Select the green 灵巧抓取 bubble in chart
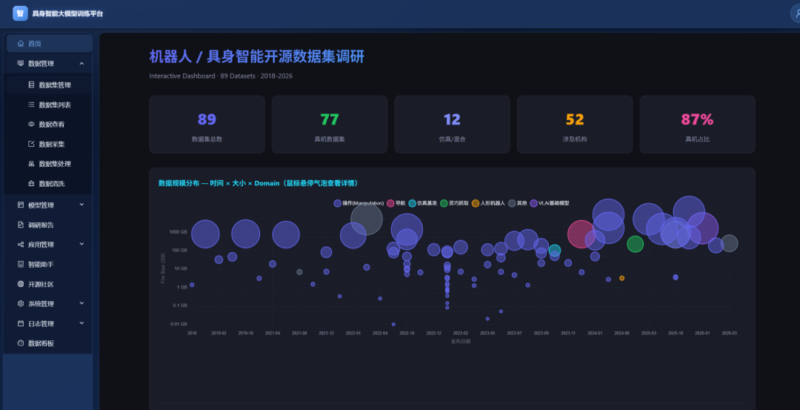800x410 pixels. point(635,244)
